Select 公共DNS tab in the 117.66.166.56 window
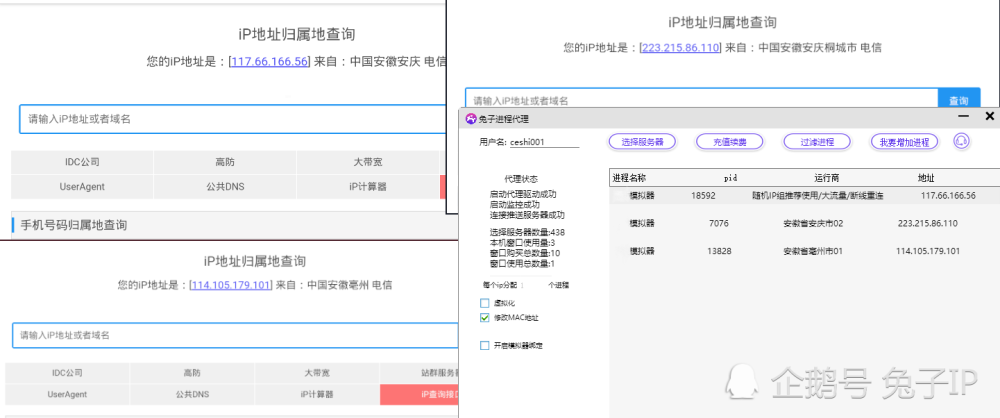 (x=225, y=187)
